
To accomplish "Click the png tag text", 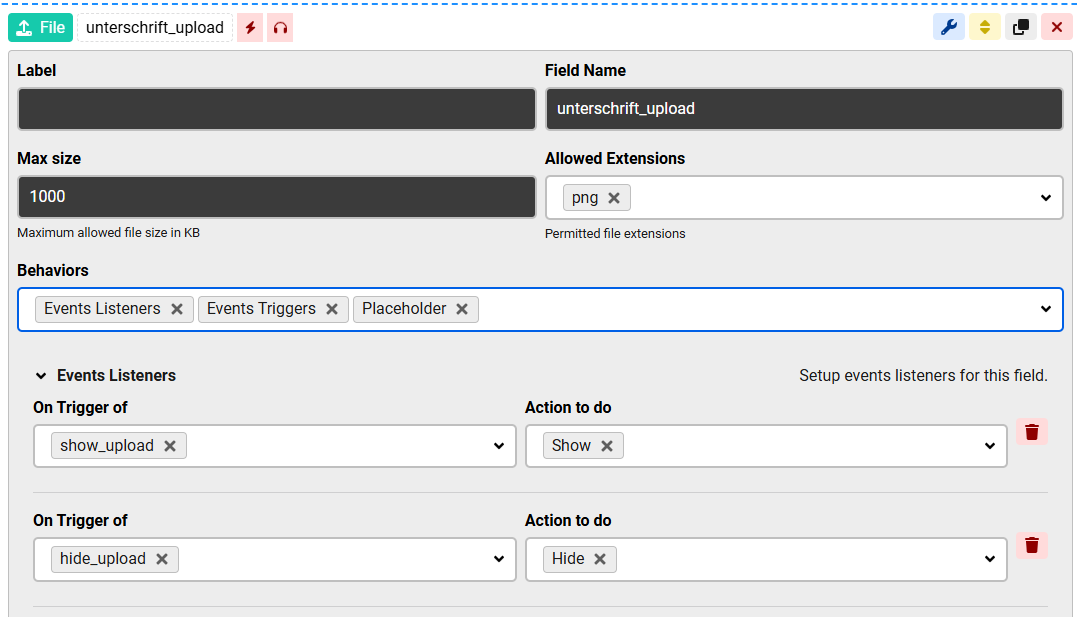I will coord(585,198).
